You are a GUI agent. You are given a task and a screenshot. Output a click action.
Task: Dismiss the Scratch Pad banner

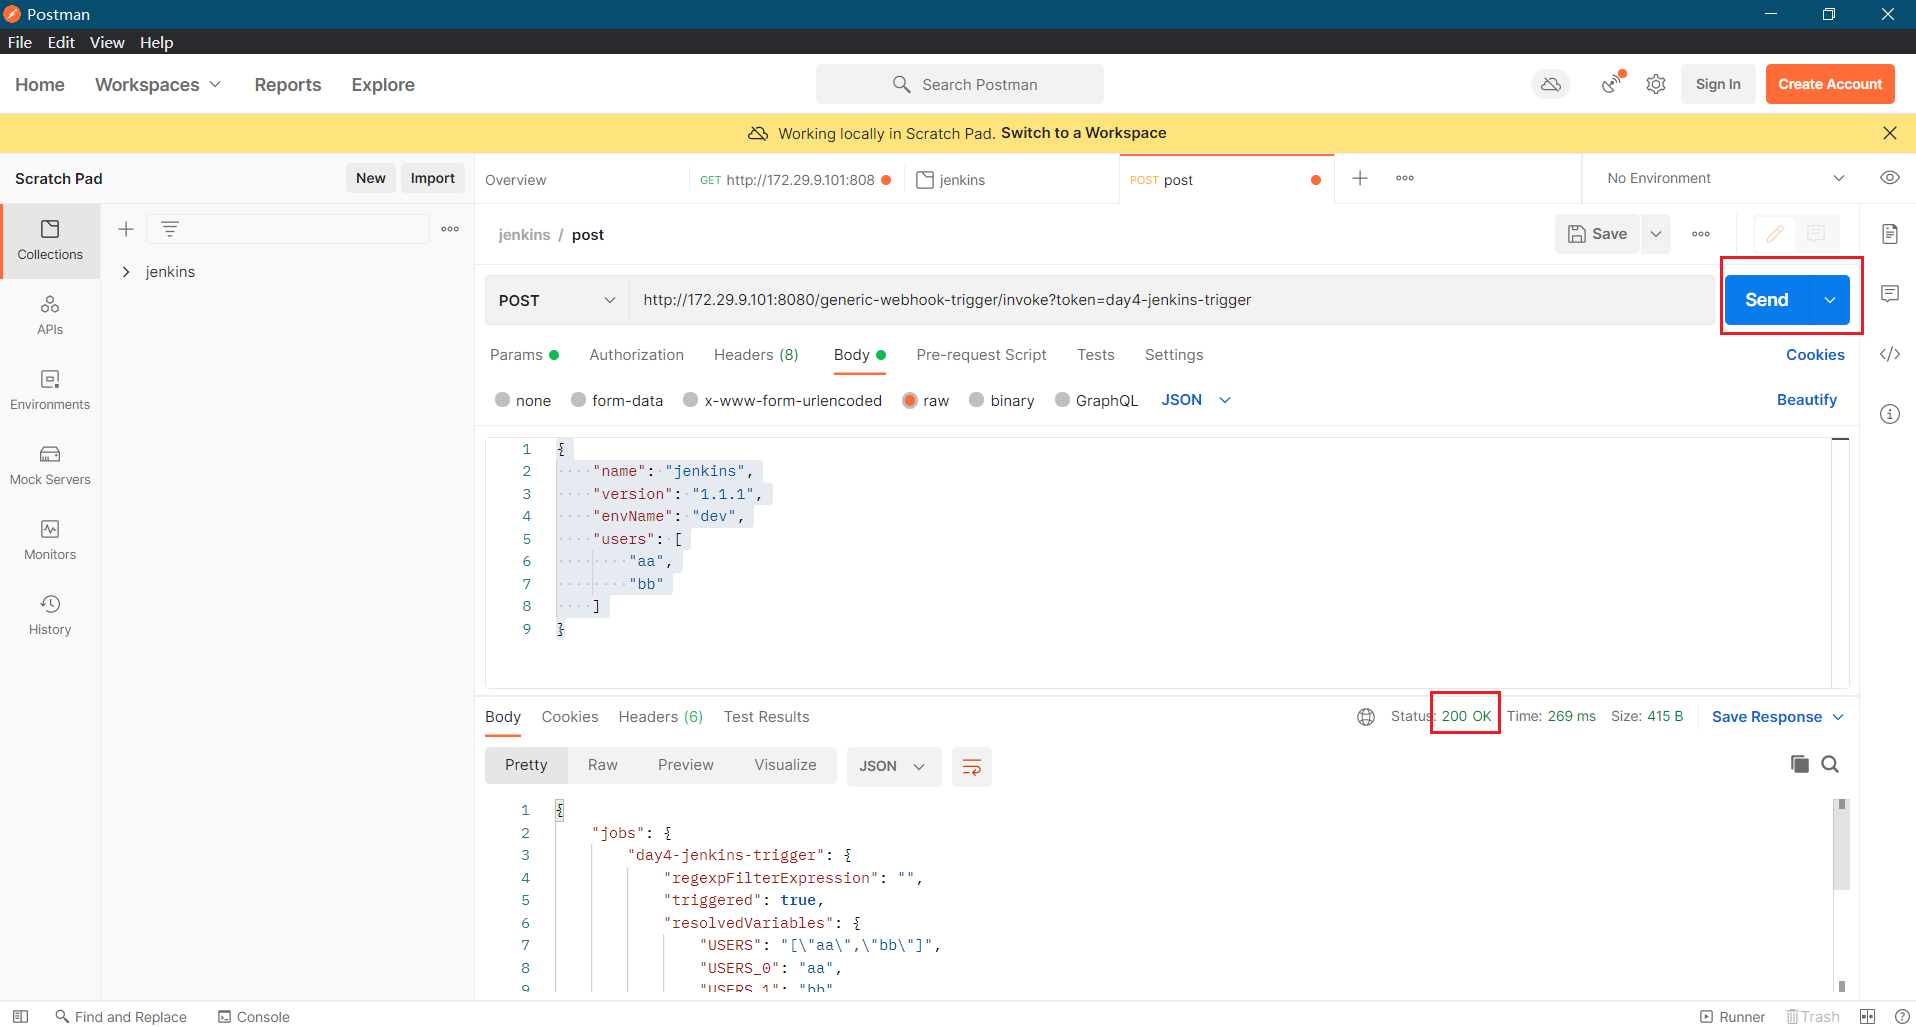(1889, 133)
